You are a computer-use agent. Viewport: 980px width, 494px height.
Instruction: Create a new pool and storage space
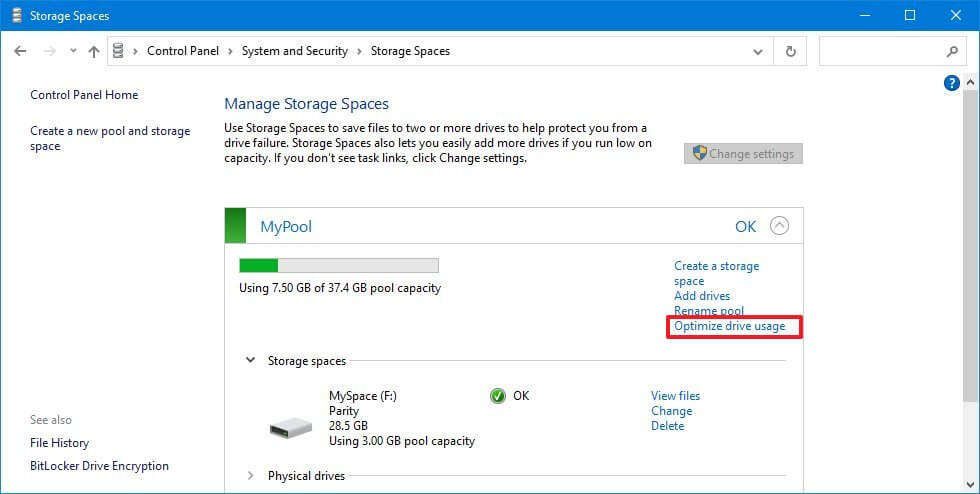coord(110,138)
